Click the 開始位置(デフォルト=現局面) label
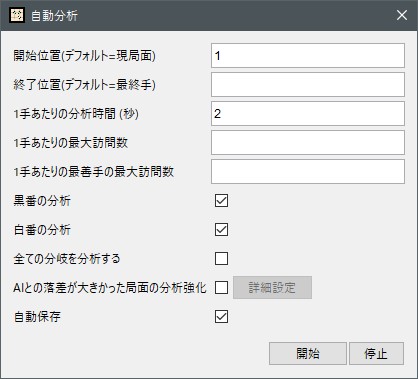Screen dimensions: 418x379 [85, 56]
